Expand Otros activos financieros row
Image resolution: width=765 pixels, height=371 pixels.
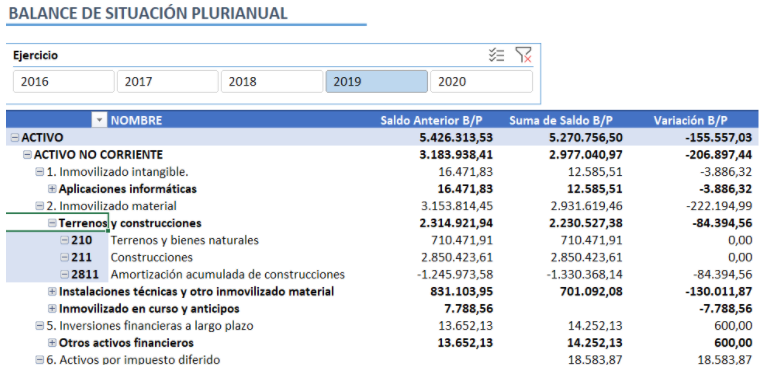click(52, 343)
